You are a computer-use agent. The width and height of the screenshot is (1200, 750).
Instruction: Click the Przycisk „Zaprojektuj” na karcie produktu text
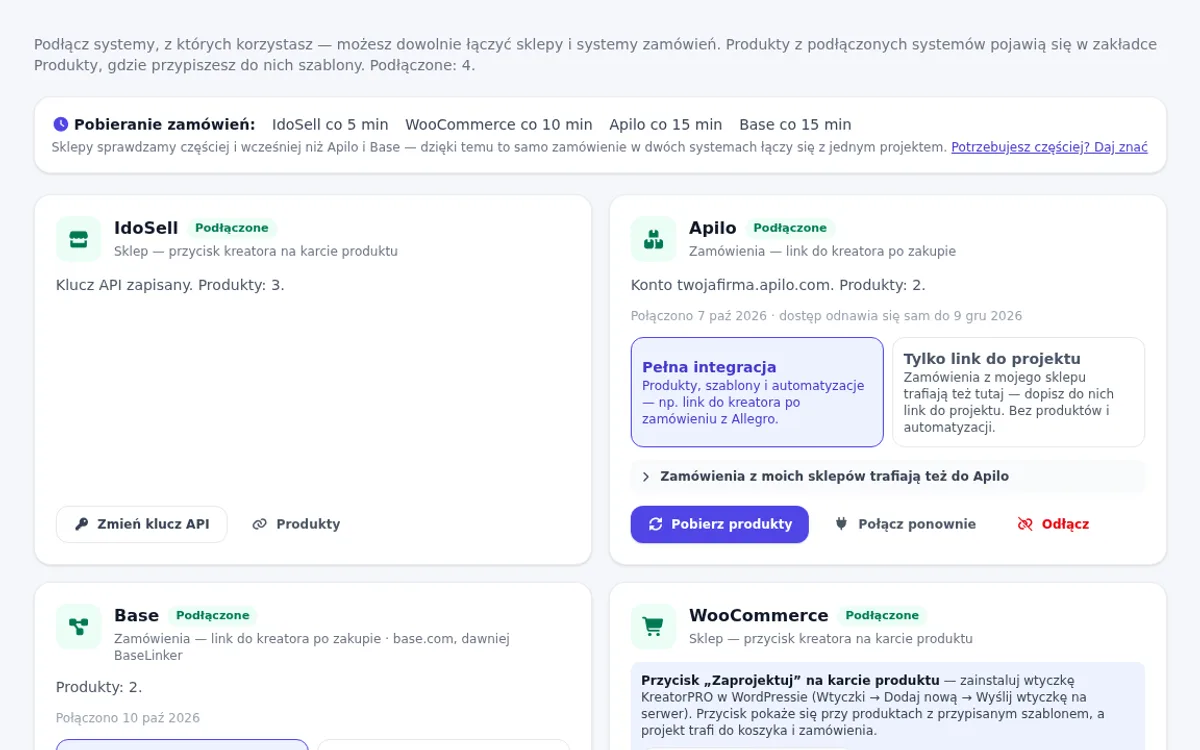click(x=790, y=680)
